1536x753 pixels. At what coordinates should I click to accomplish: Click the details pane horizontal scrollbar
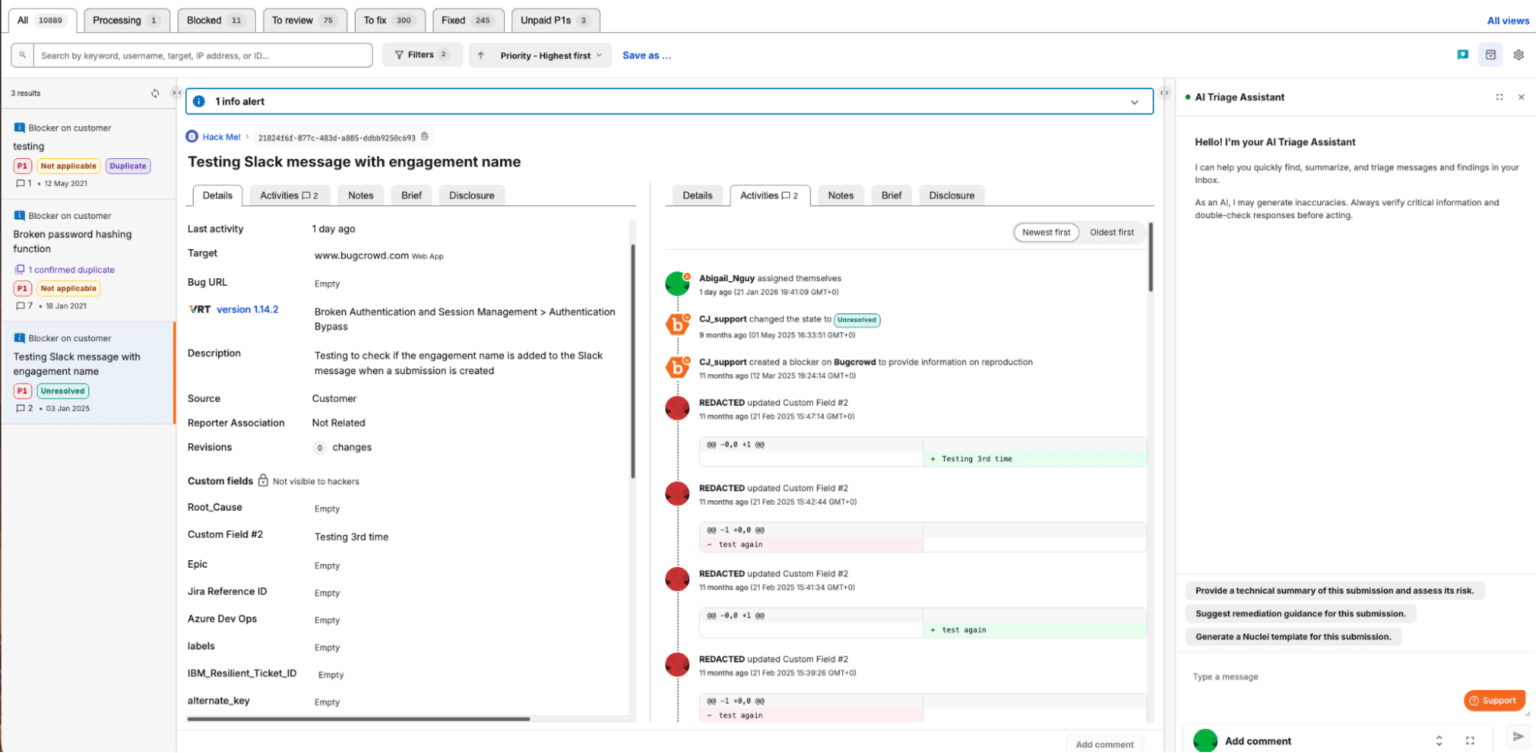pos(358,718)
